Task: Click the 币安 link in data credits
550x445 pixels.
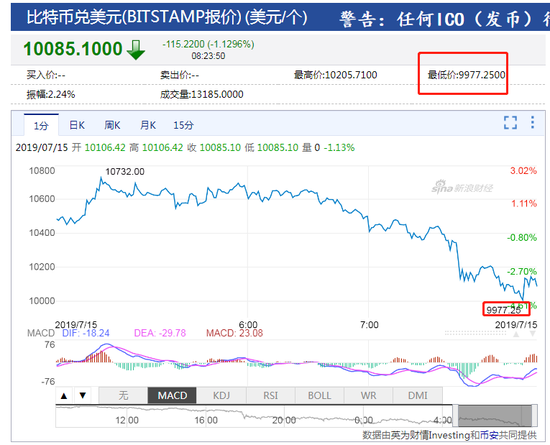Action: tap(489, 435)
